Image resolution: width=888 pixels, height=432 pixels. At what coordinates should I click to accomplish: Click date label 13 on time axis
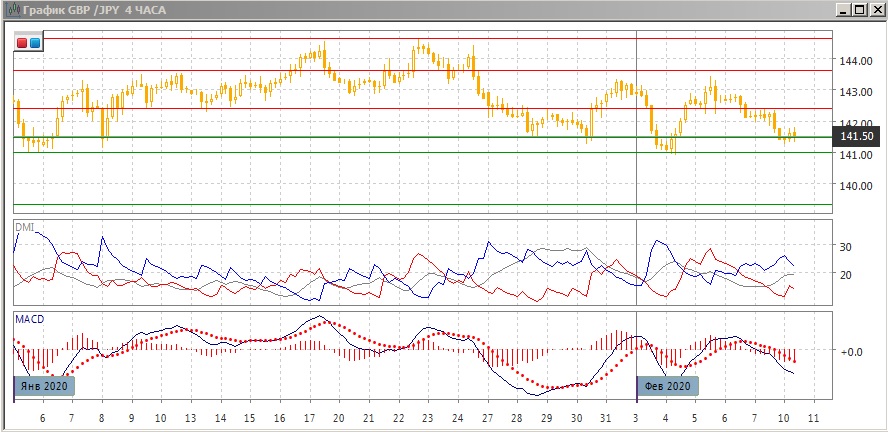click(191, 418)
